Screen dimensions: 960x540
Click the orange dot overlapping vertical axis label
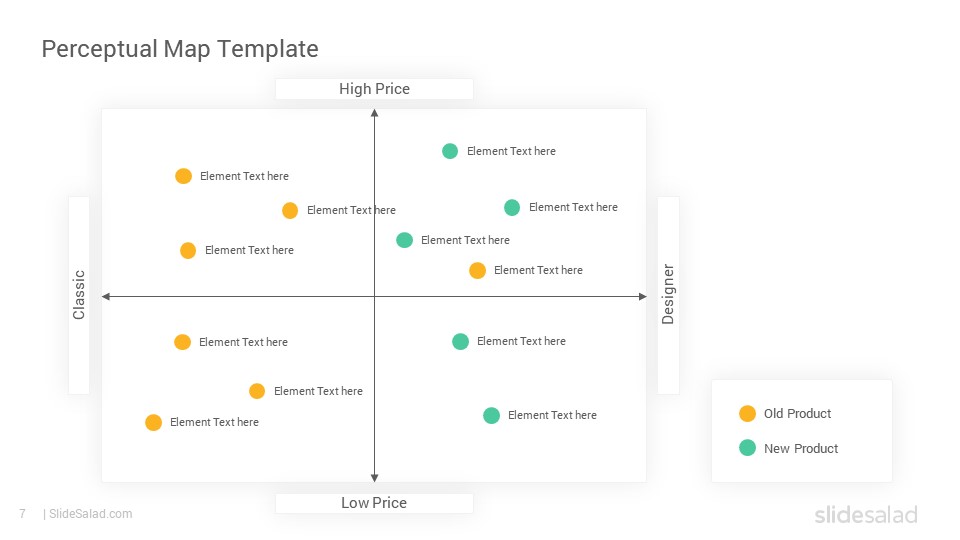click(290, 211)
